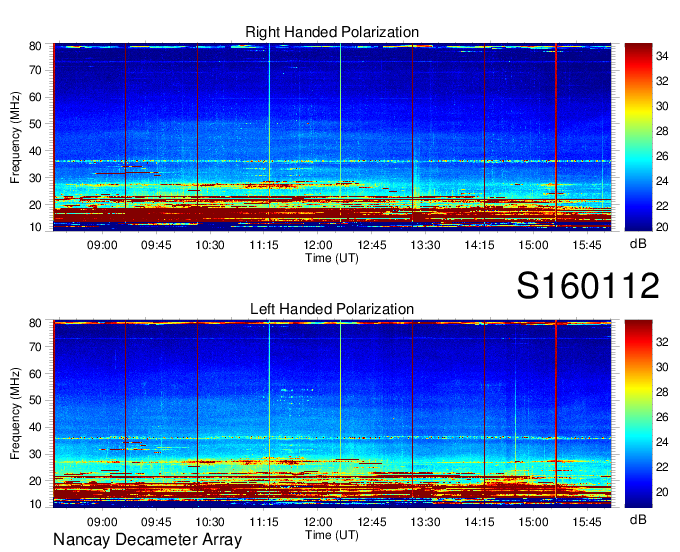Click the Right Handed Polarization plot title
Viewport: 680px width, 552px height.
point(332,32)
